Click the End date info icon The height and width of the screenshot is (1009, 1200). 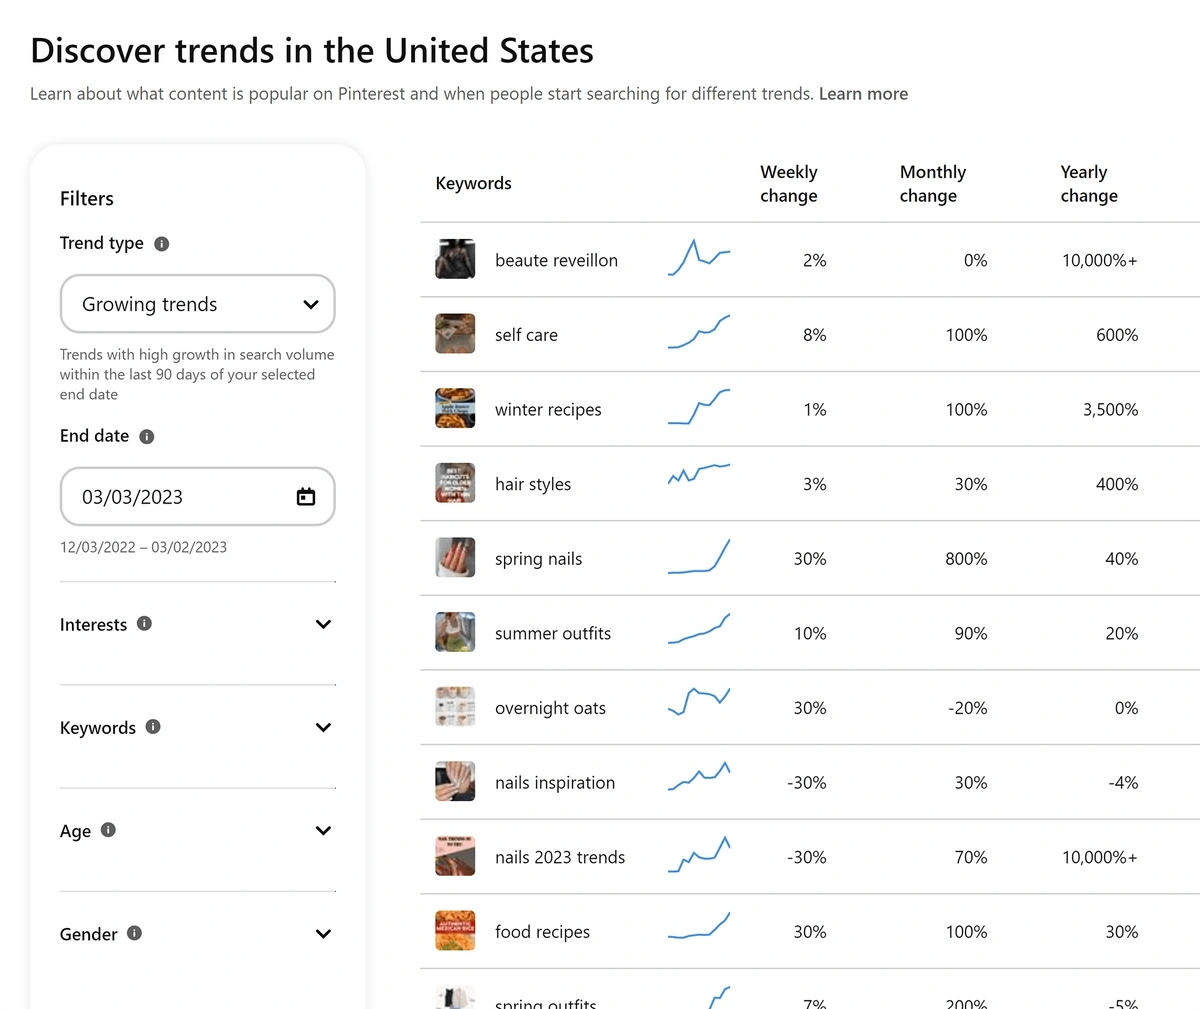(147, 436)
